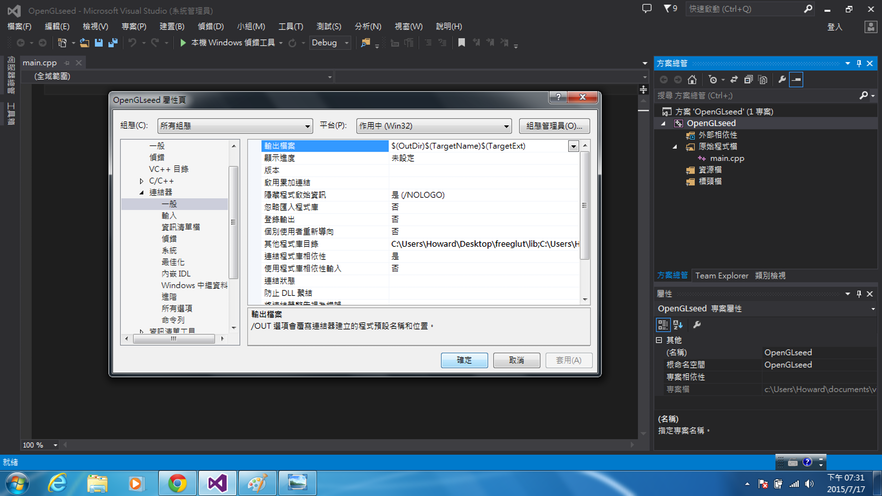
Task: Open the feedback speech bubble icon
Action: pyautogui.click(x=647, y=9)
